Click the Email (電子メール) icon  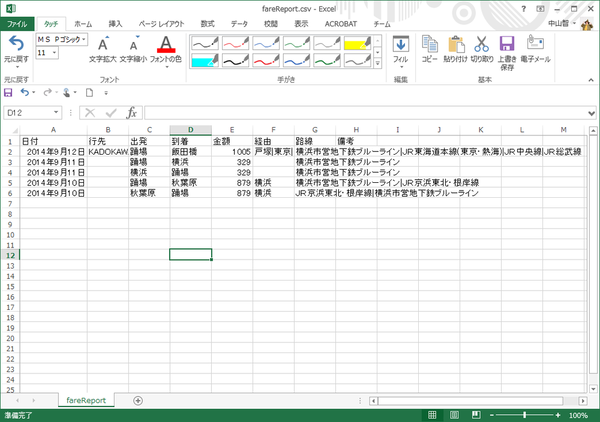click(x=535, y=43)
